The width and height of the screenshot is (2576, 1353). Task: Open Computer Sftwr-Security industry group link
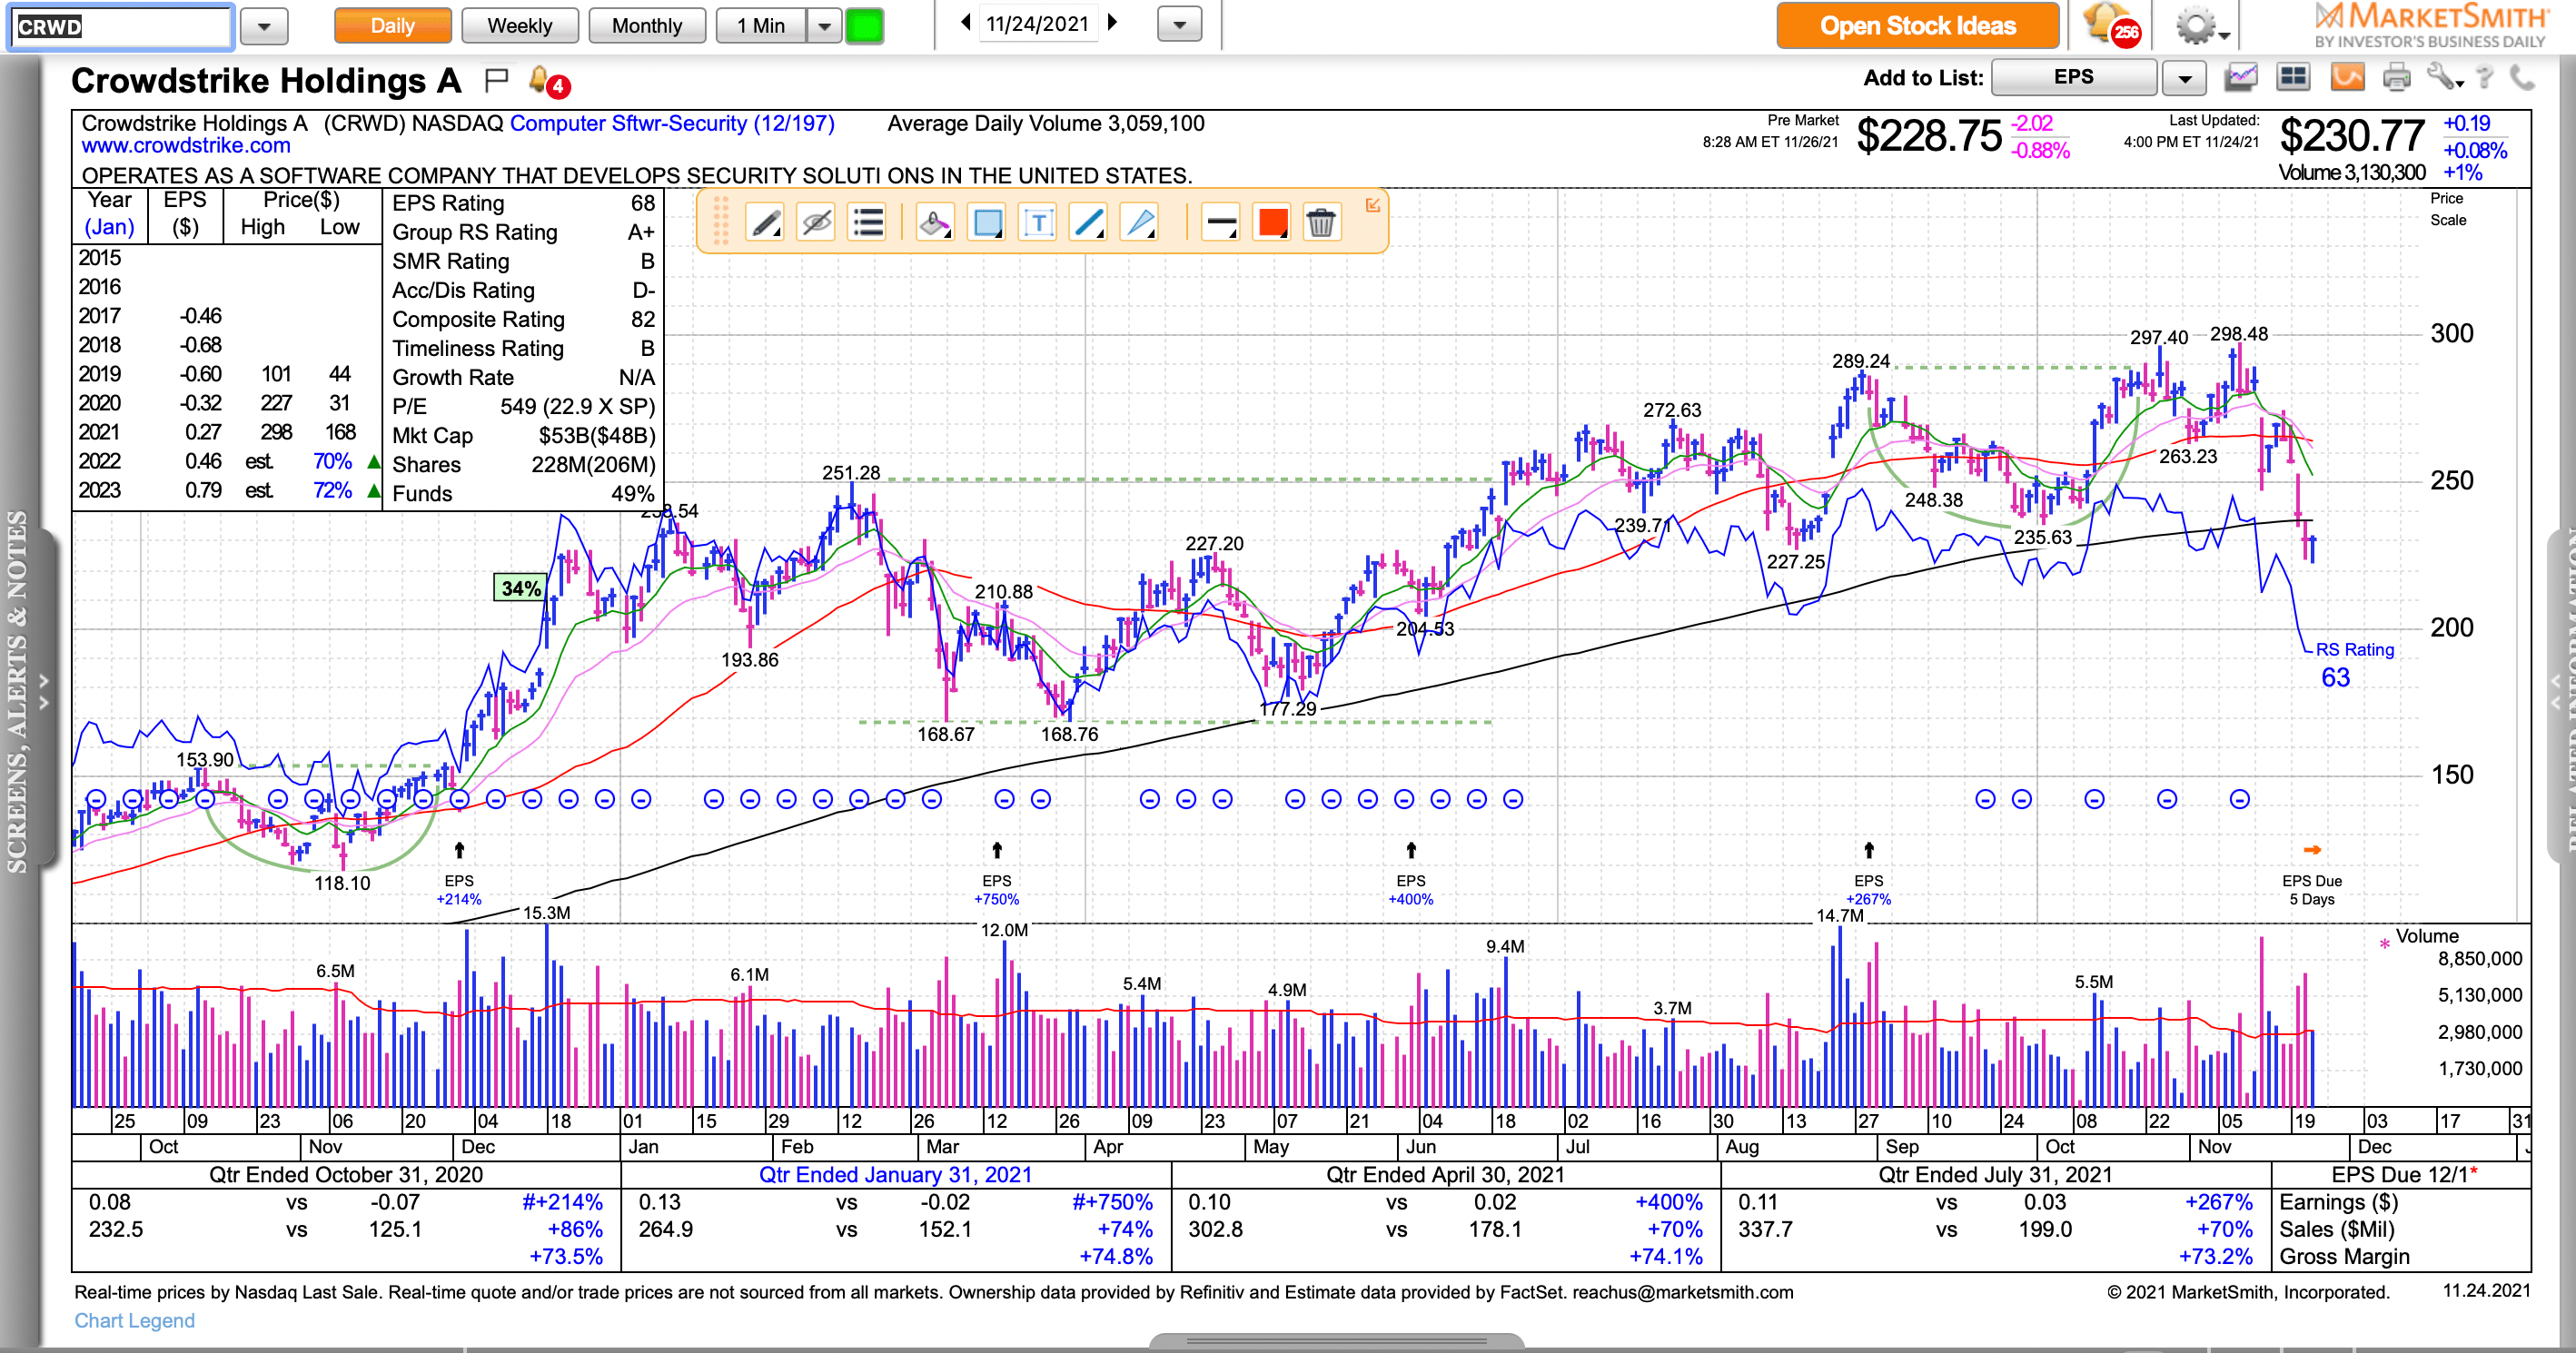[x=672, y=123]
